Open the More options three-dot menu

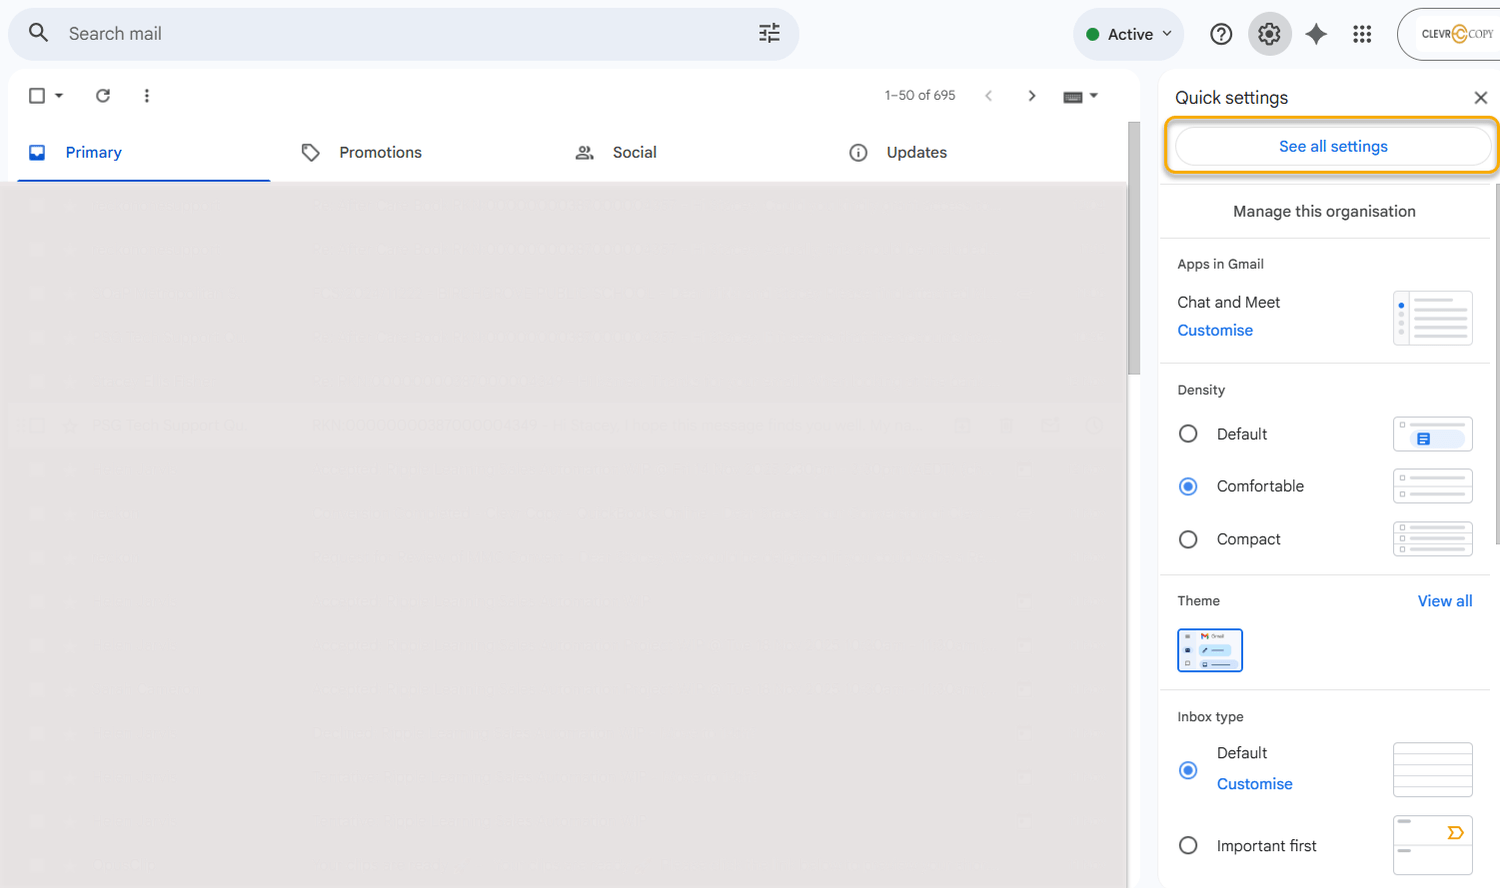147,96
